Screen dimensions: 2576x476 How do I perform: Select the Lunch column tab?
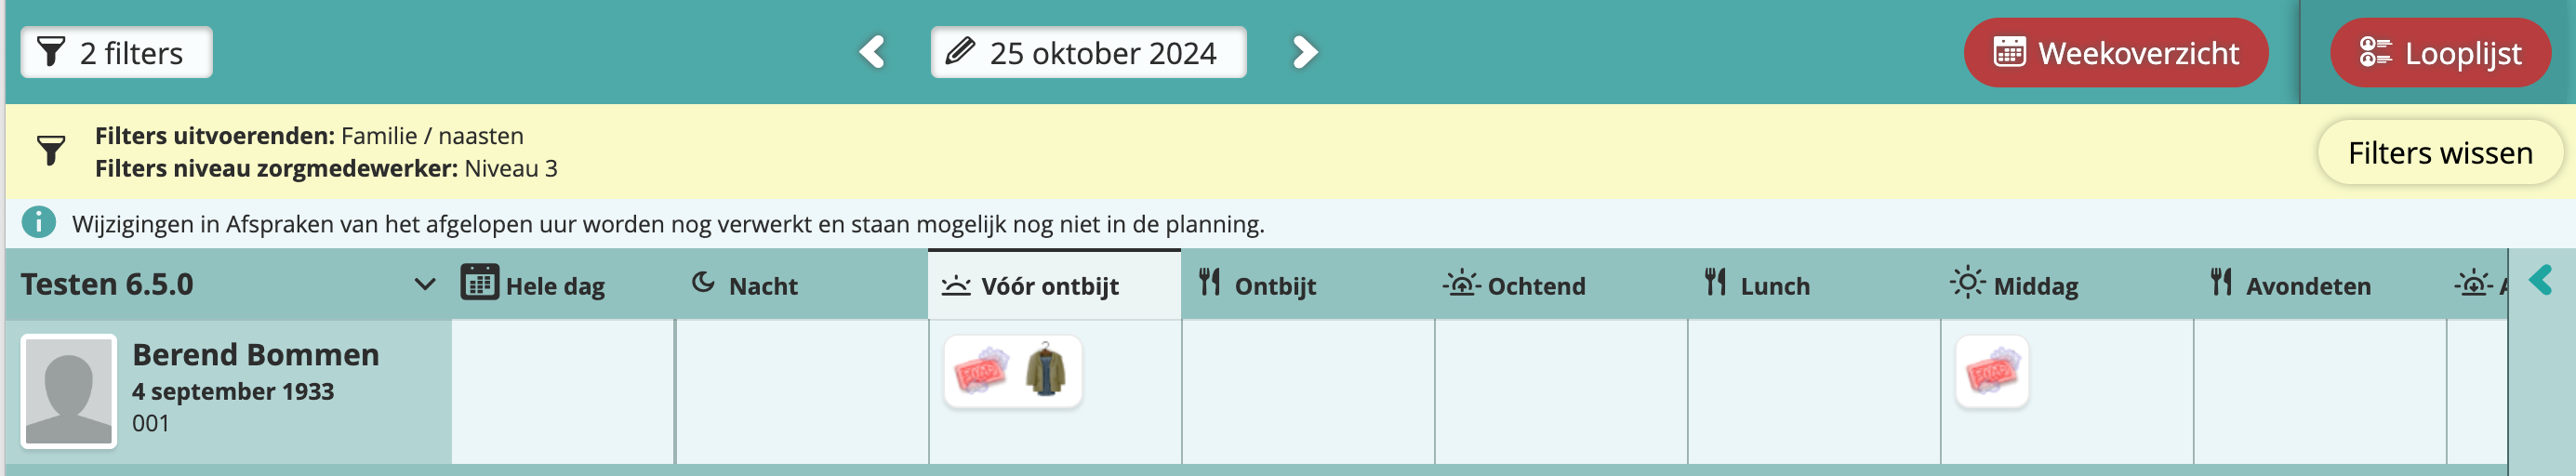(x=1758, y=285)
